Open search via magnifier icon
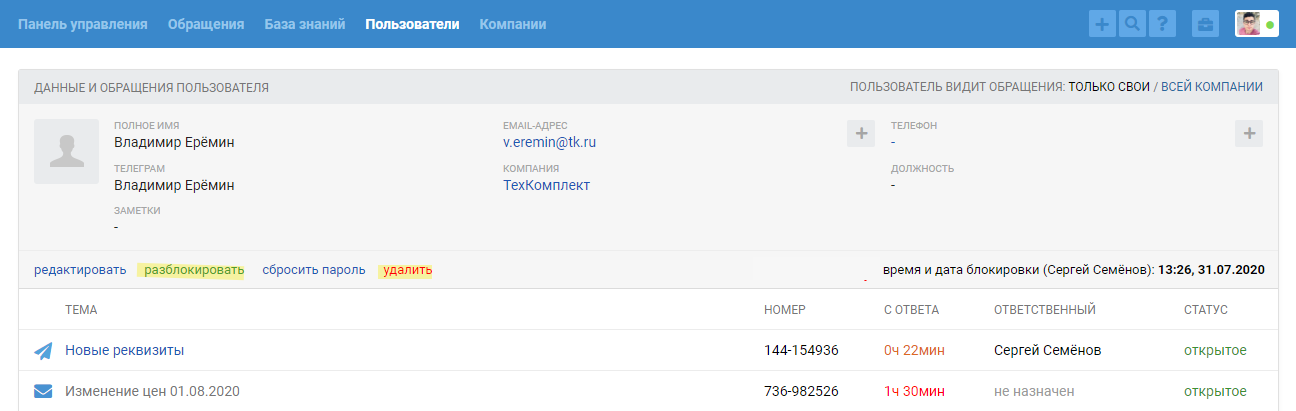 pyautogui.click(x=1132, y=24)
